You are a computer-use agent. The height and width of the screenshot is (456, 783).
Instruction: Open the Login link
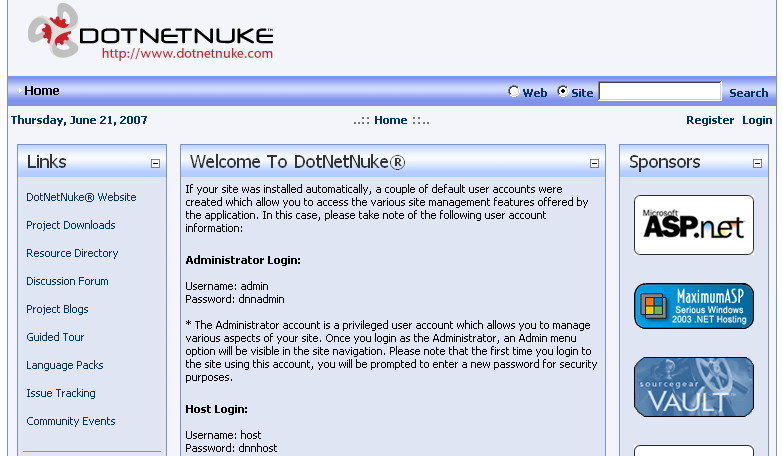coord(757,120)
